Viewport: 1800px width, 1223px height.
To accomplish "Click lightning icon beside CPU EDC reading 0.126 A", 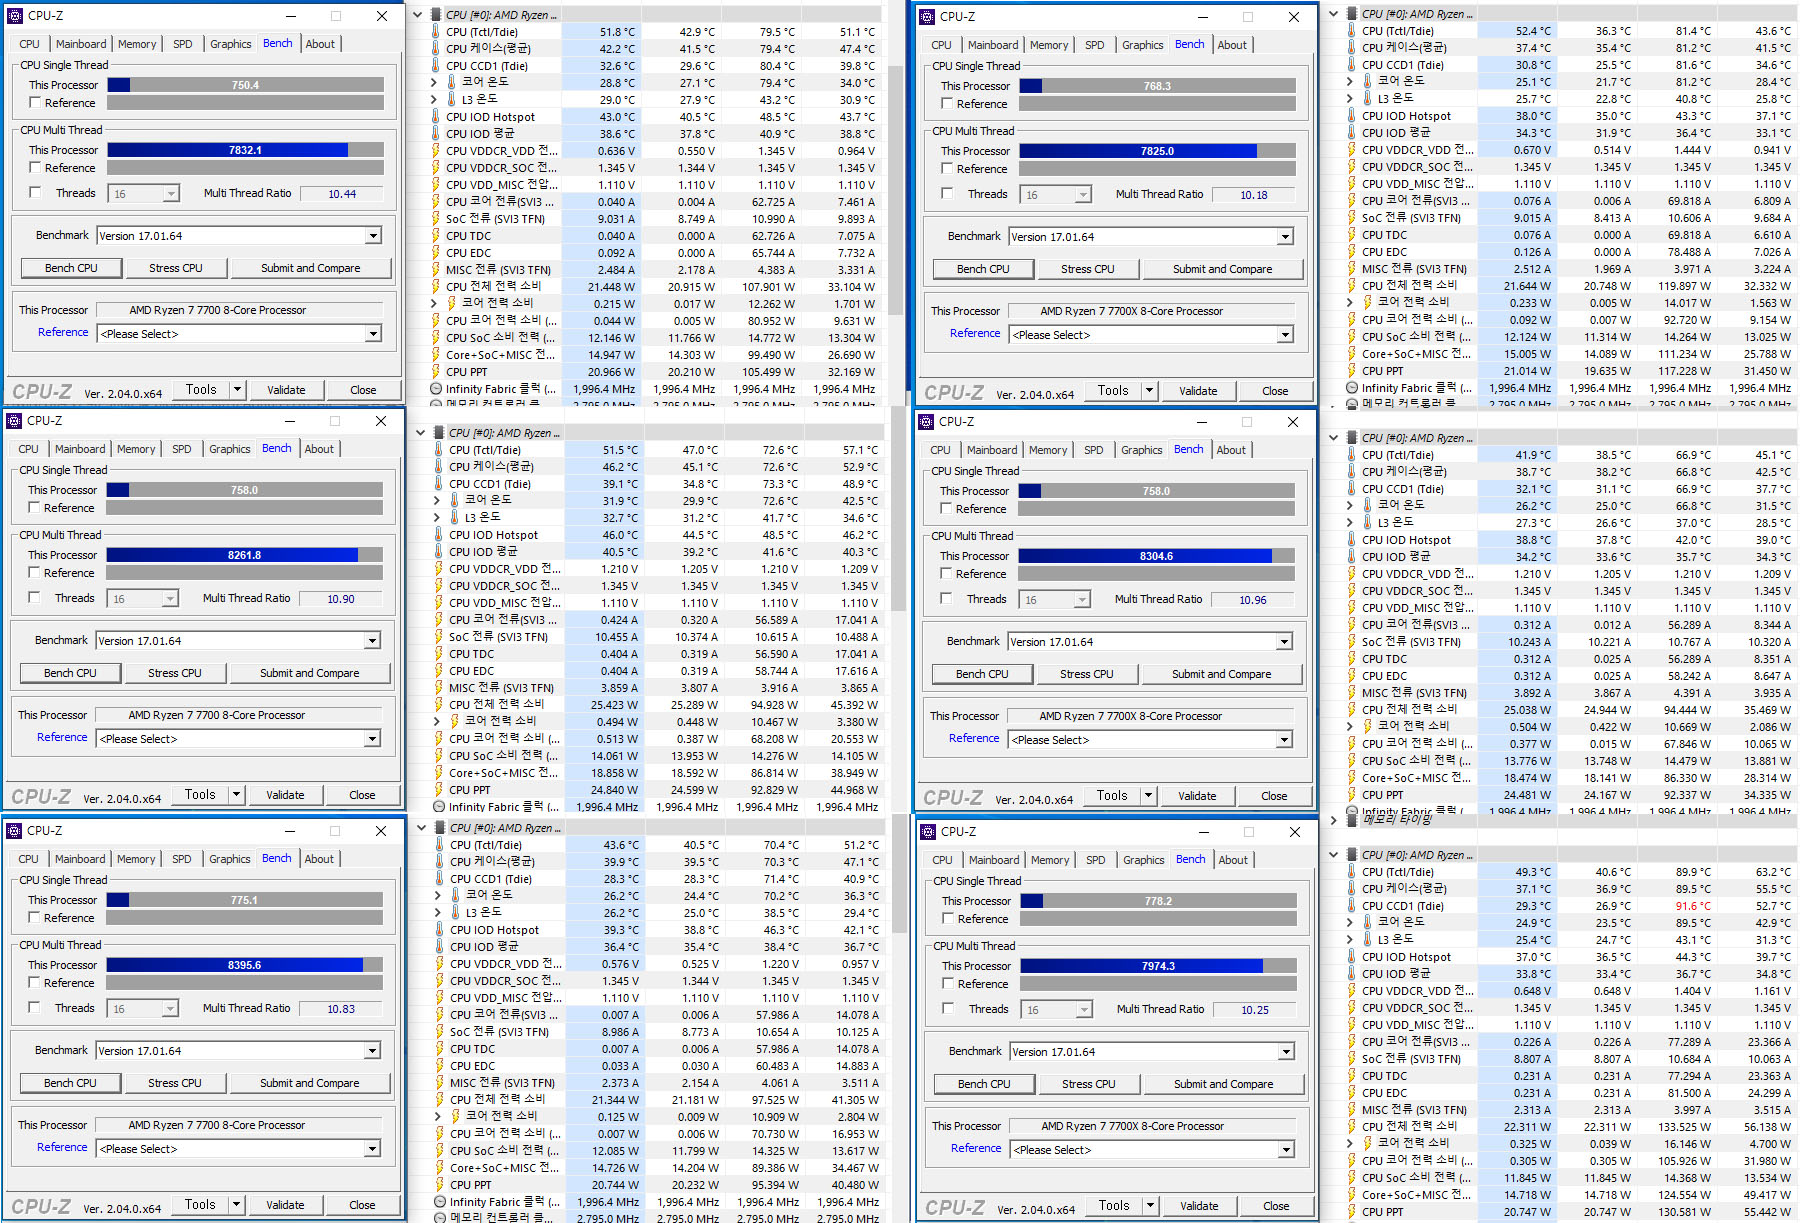I will tap(1352, 252).
